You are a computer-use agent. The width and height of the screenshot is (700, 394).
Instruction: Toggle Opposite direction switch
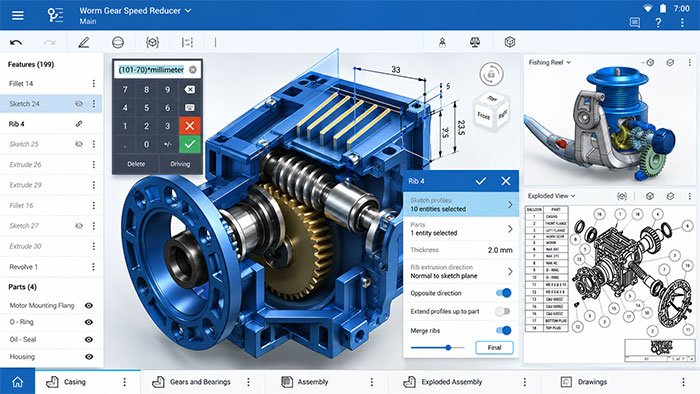click(503, 293)
